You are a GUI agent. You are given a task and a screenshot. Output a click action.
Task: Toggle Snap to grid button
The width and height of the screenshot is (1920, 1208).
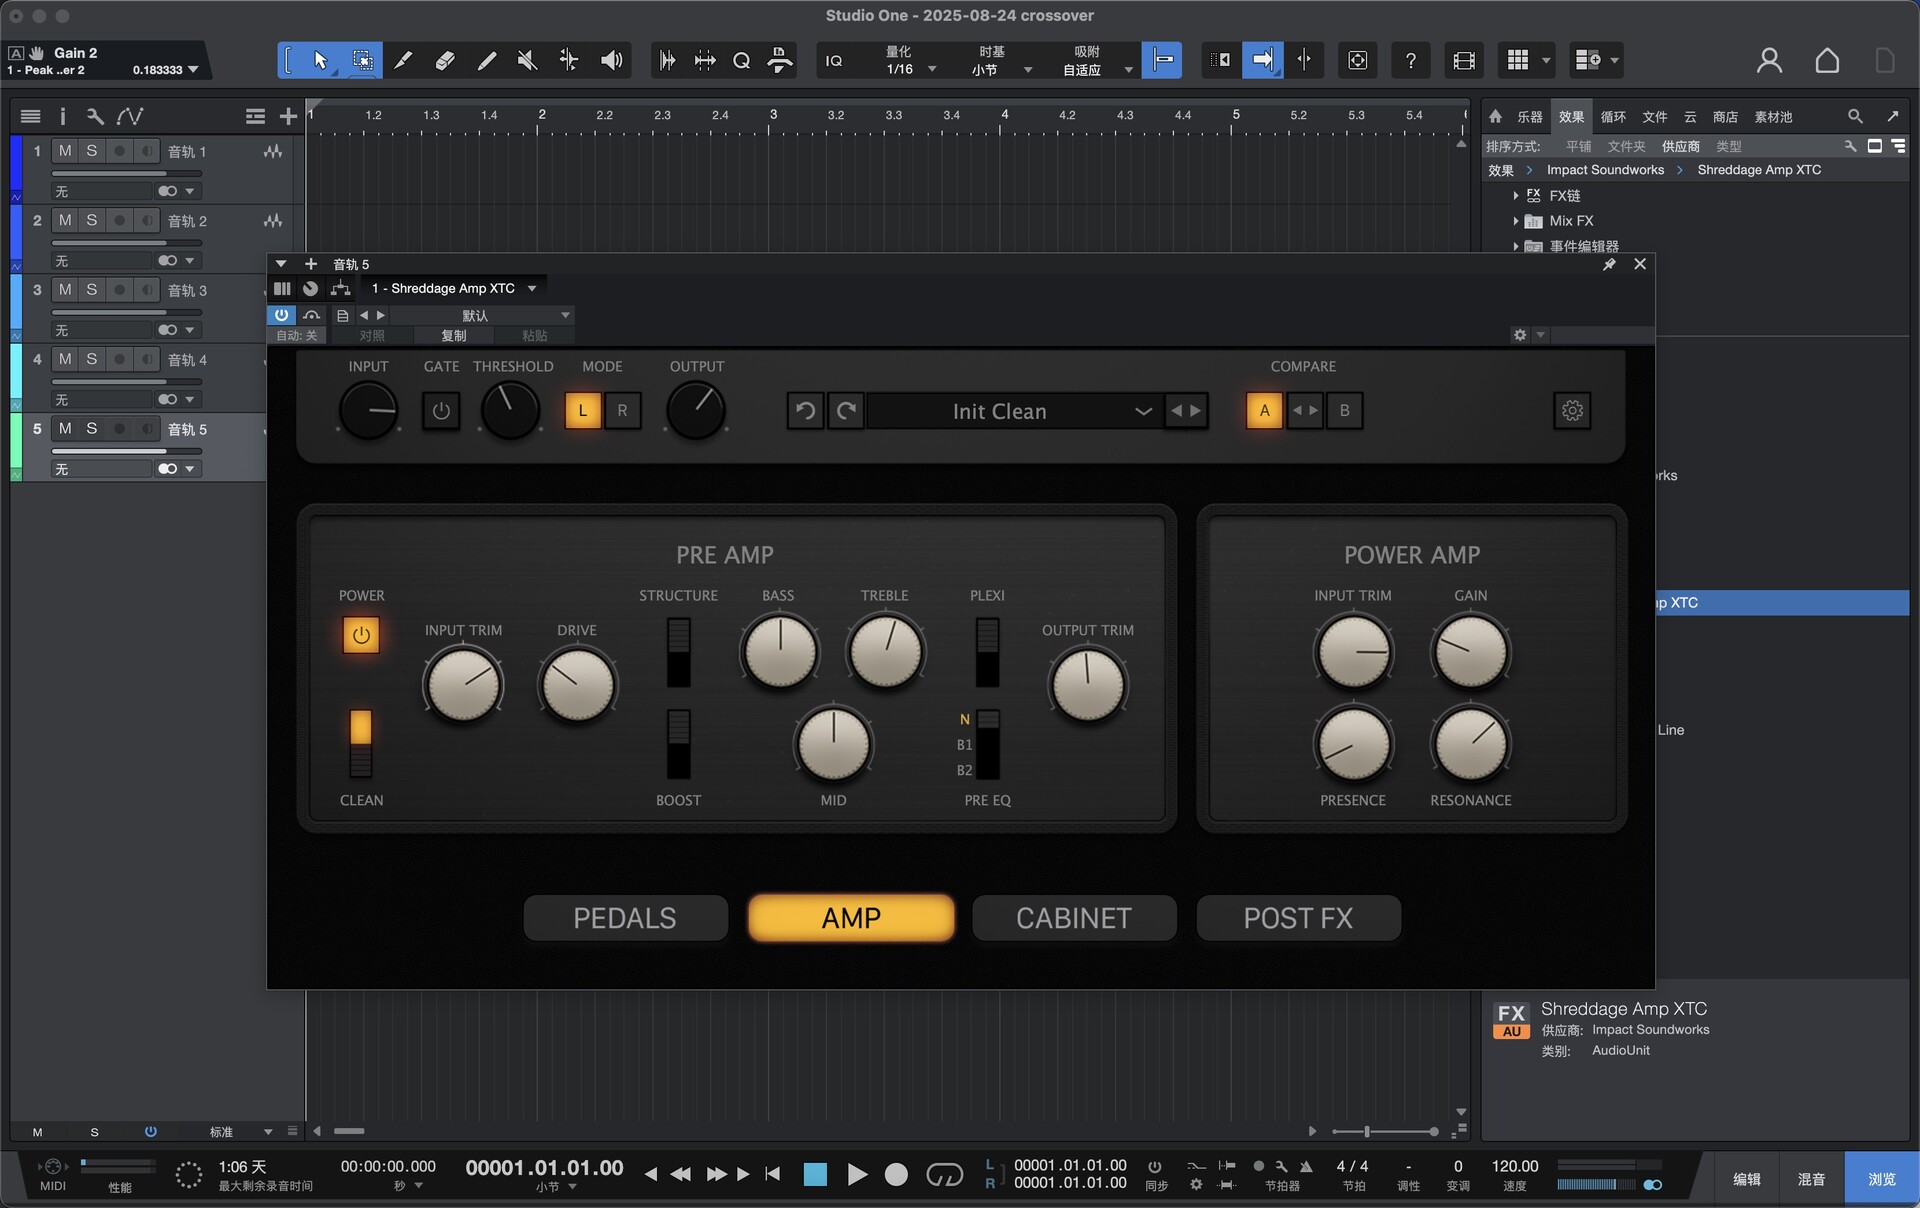coord(1161,61)
